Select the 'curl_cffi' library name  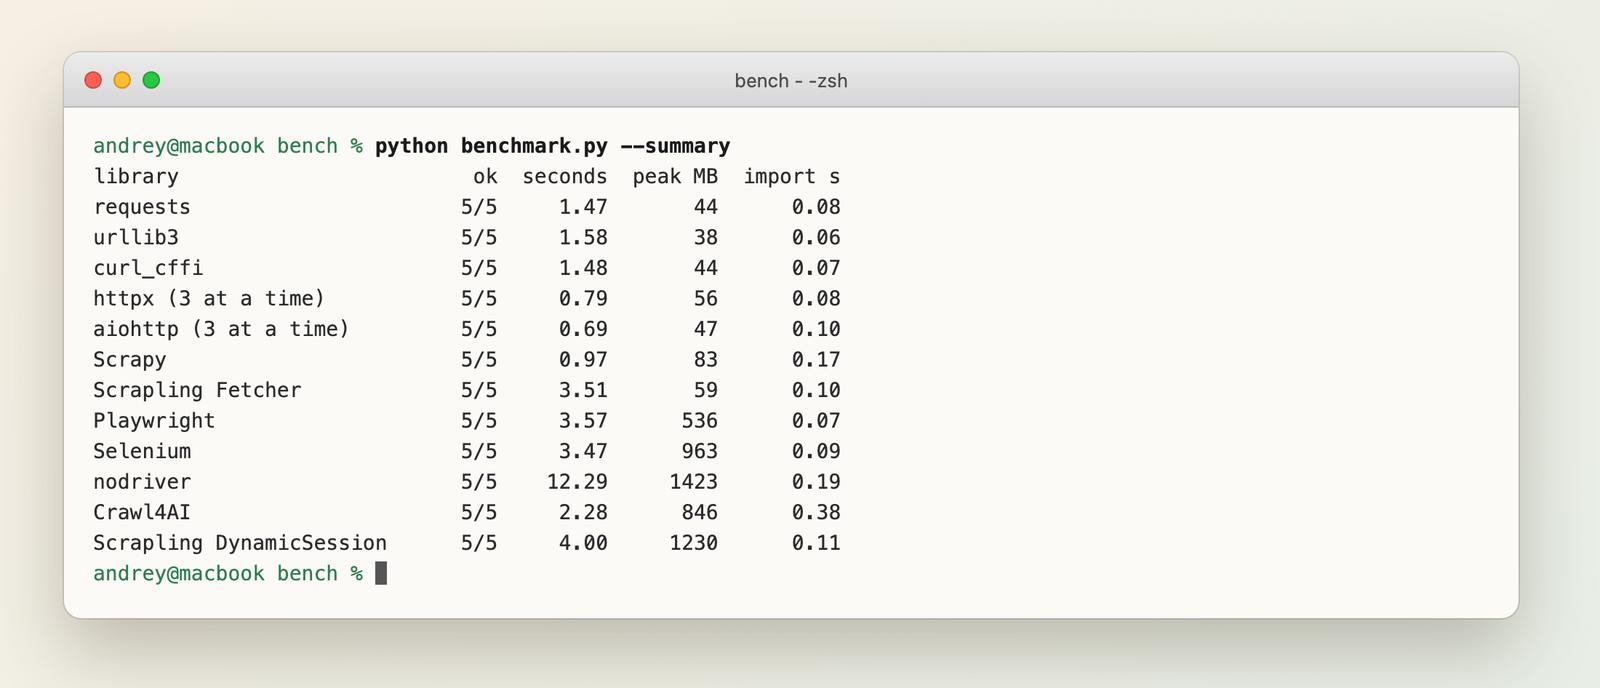coord(148,268)
